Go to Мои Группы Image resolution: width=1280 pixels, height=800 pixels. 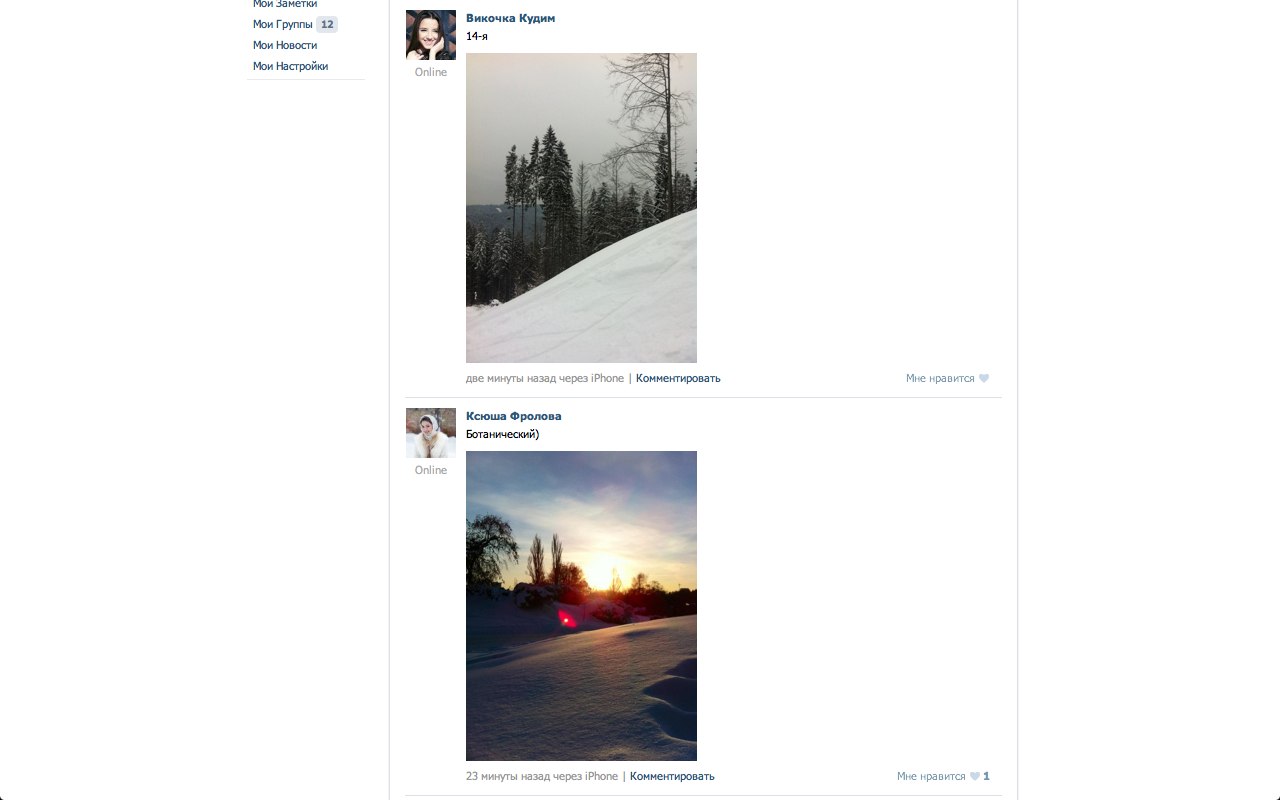coord(283,24)
